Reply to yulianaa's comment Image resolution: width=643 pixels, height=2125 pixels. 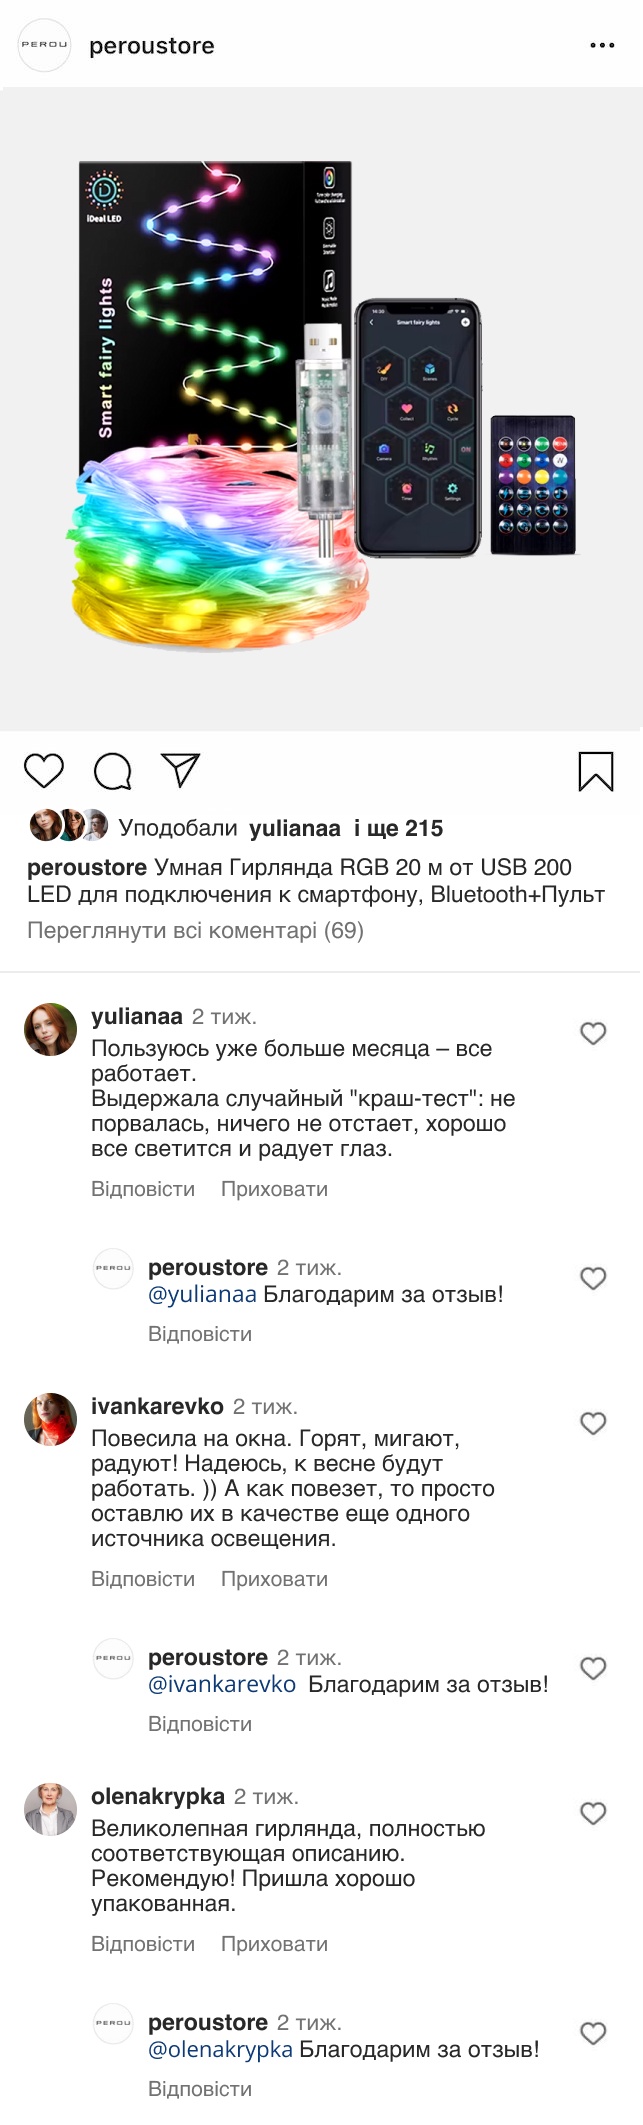pos(143,1189)
